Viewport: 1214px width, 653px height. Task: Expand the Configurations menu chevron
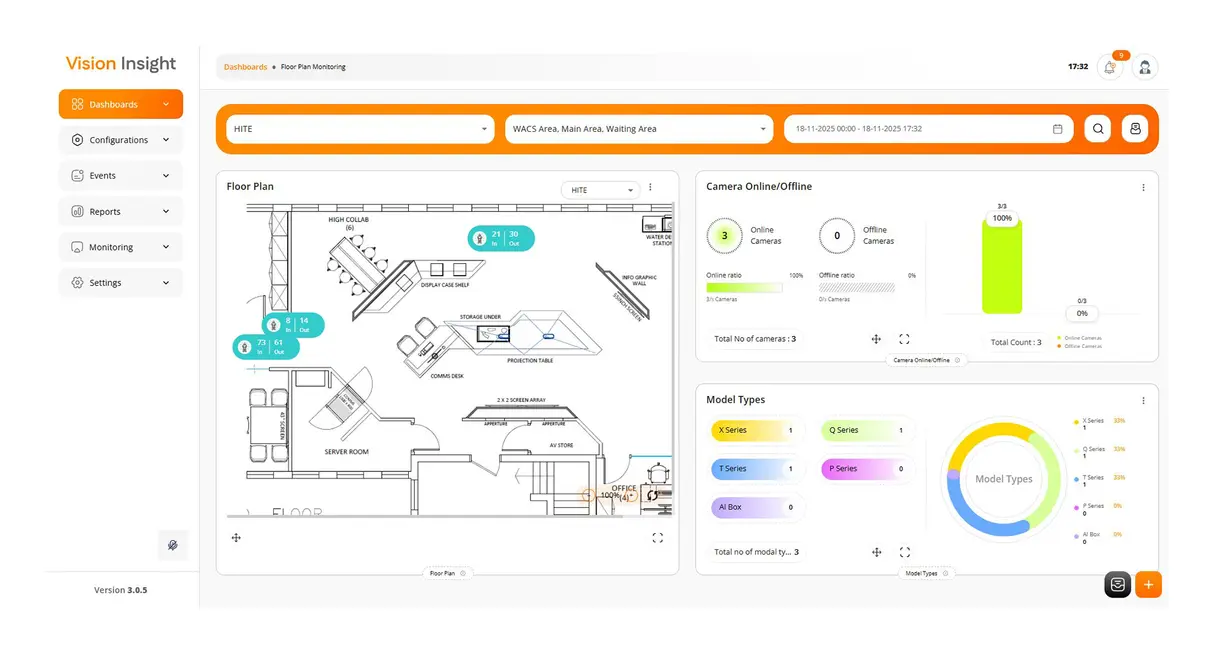coord(166,140)
